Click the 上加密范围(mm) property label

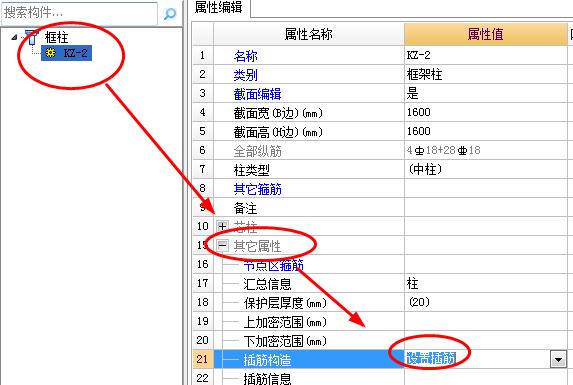pos(285,322)
